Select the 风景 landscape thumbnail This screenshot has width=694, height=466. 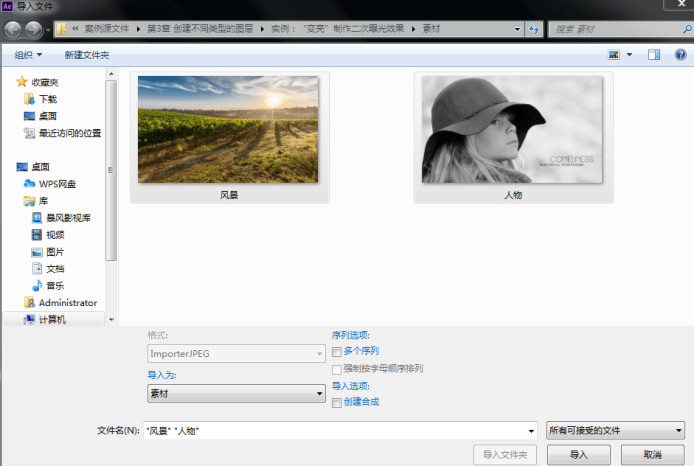click(x=228, y=129)
